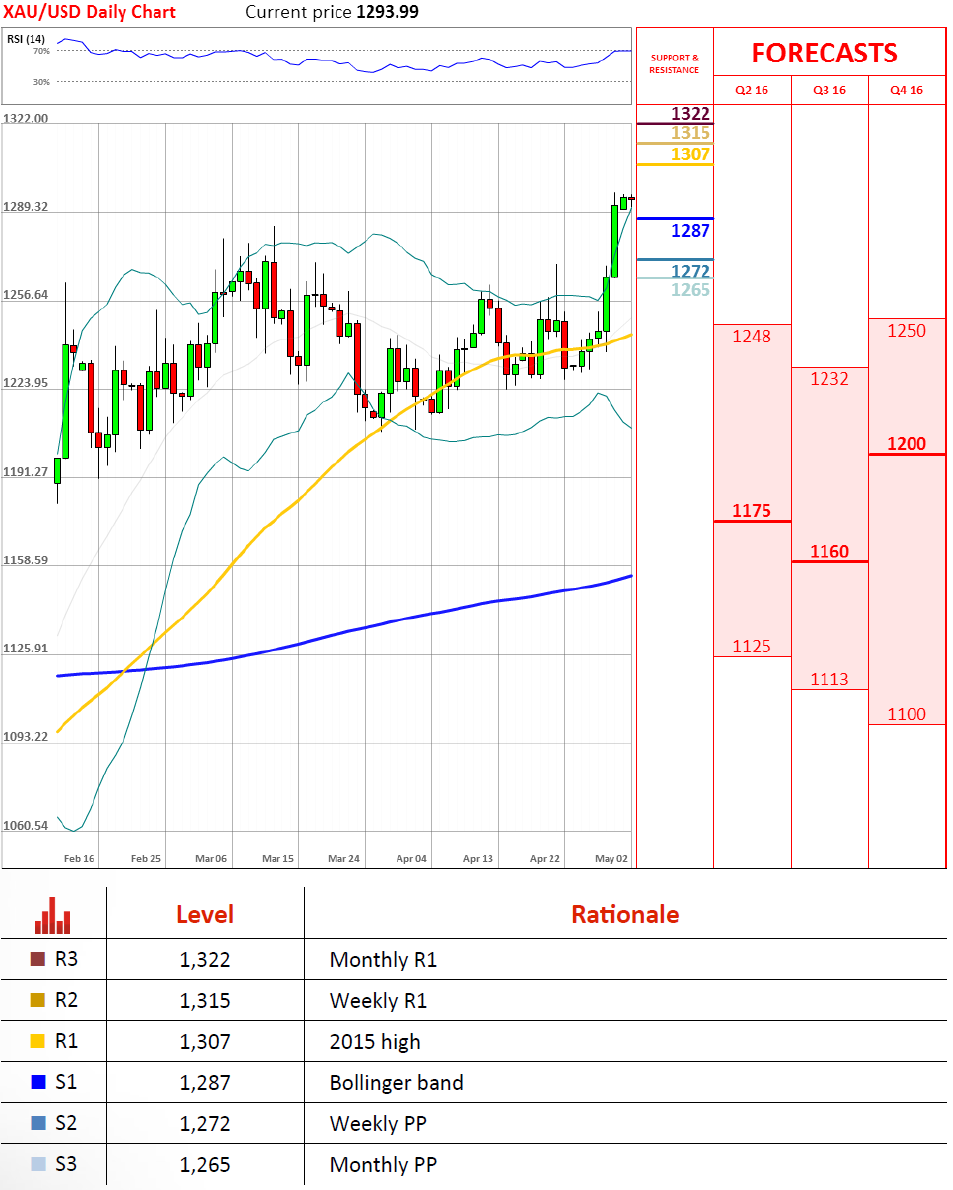Click the 1200 median forecast for Q4
953x1190 pixels.
[x=906, y=444]
